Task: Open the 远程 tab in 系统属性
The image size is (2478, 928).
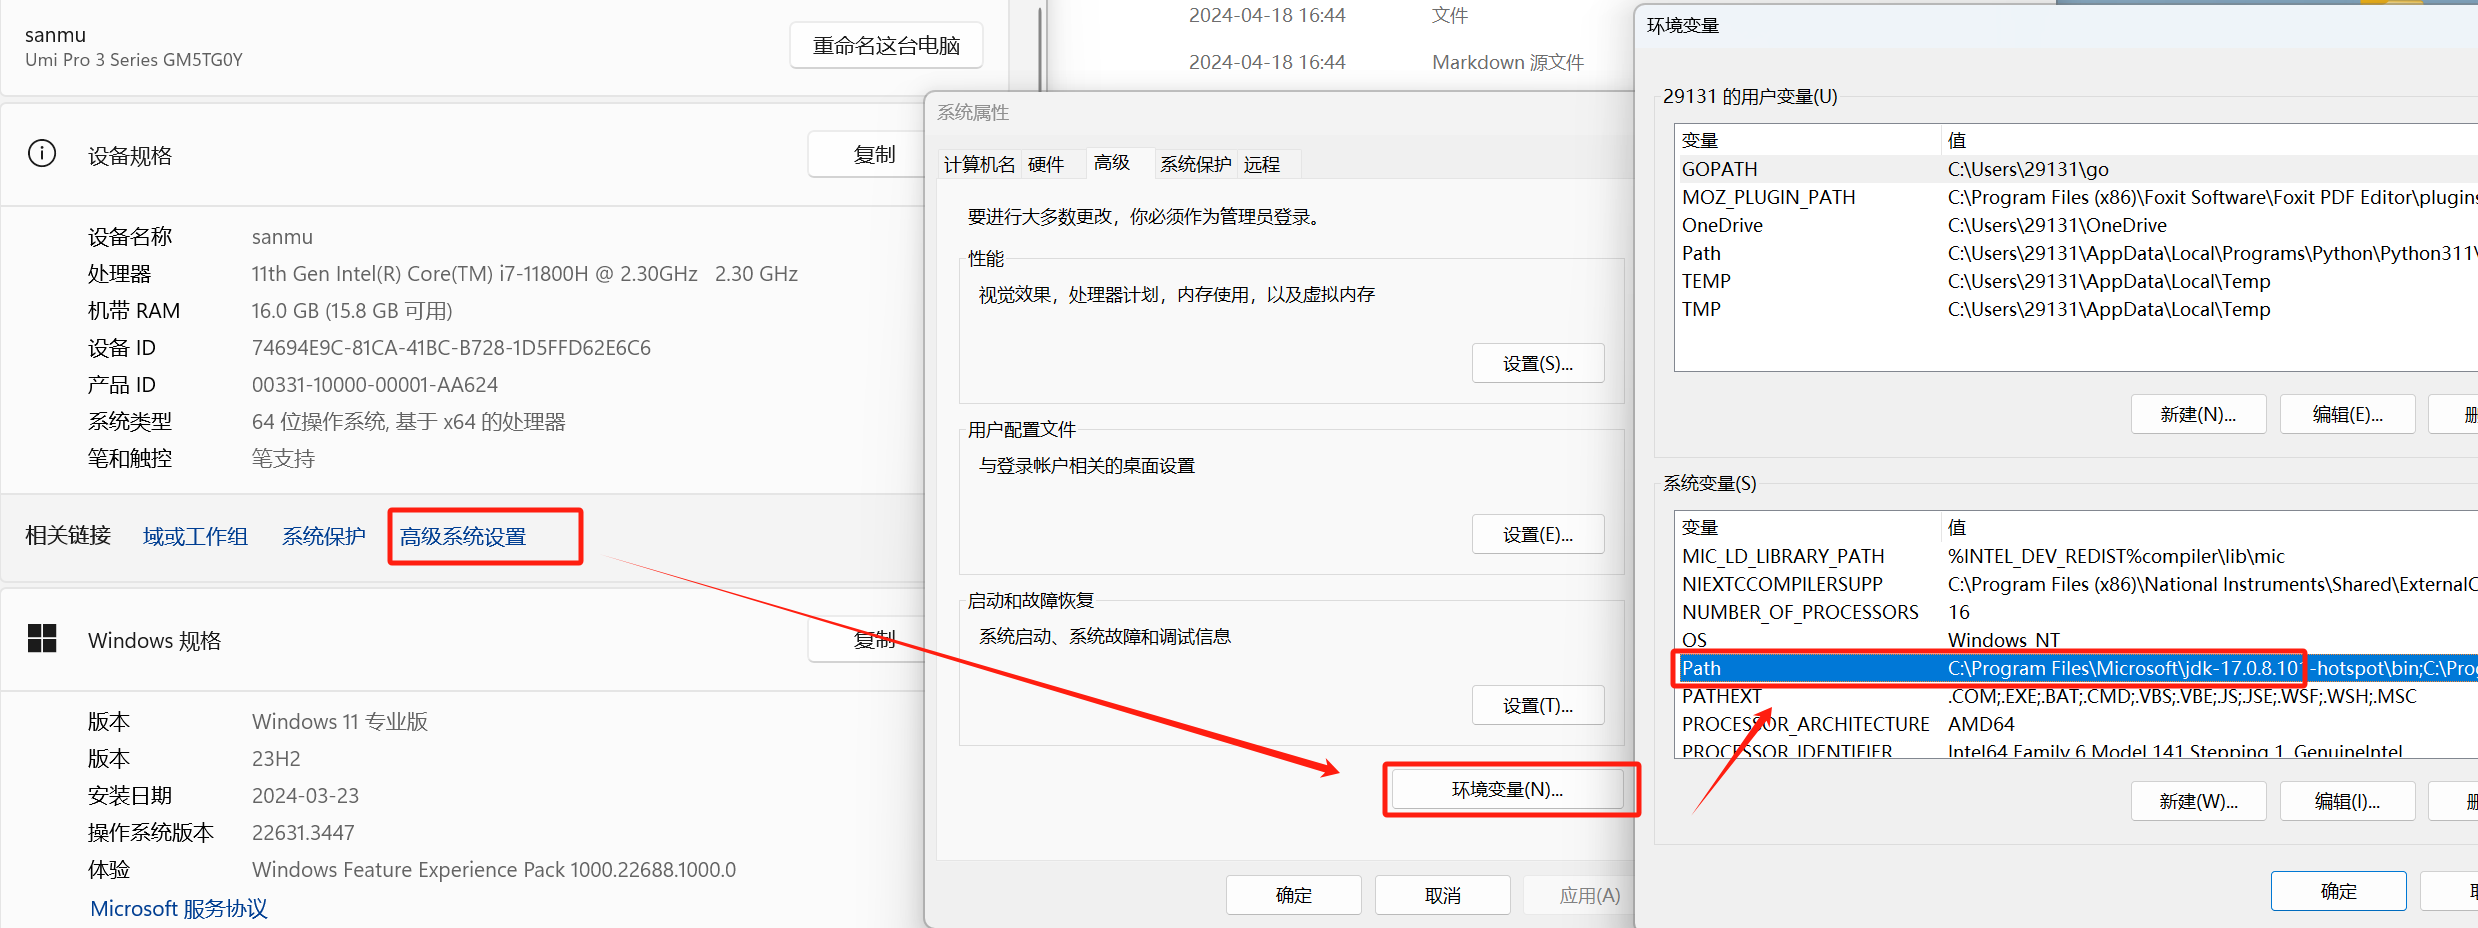Action: 1265,163
